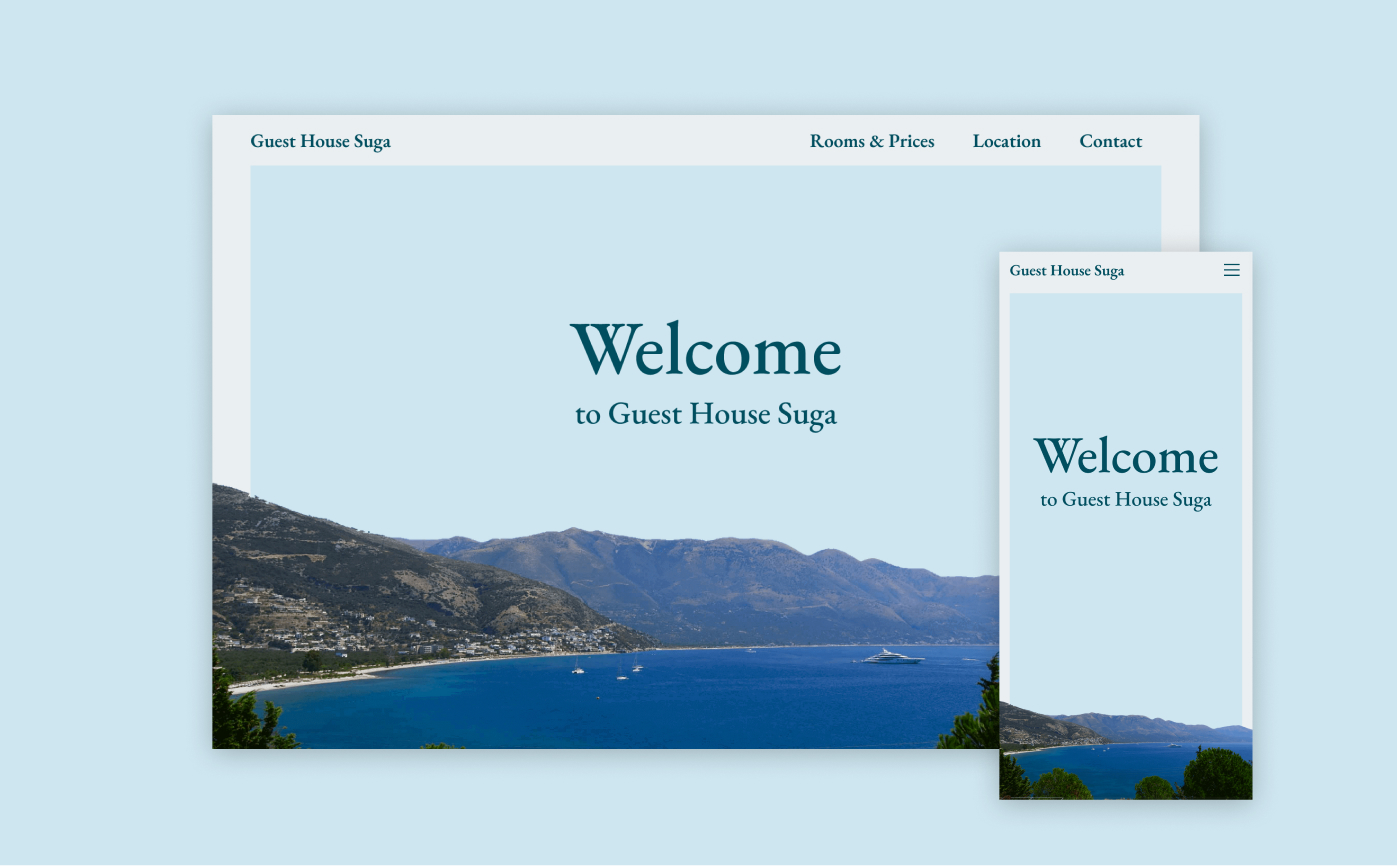Viewport: 1397px width, 866px height.
Task: Click the dark green tree in mobile photo's bottom-right
Action: [x=1218, y=775]
